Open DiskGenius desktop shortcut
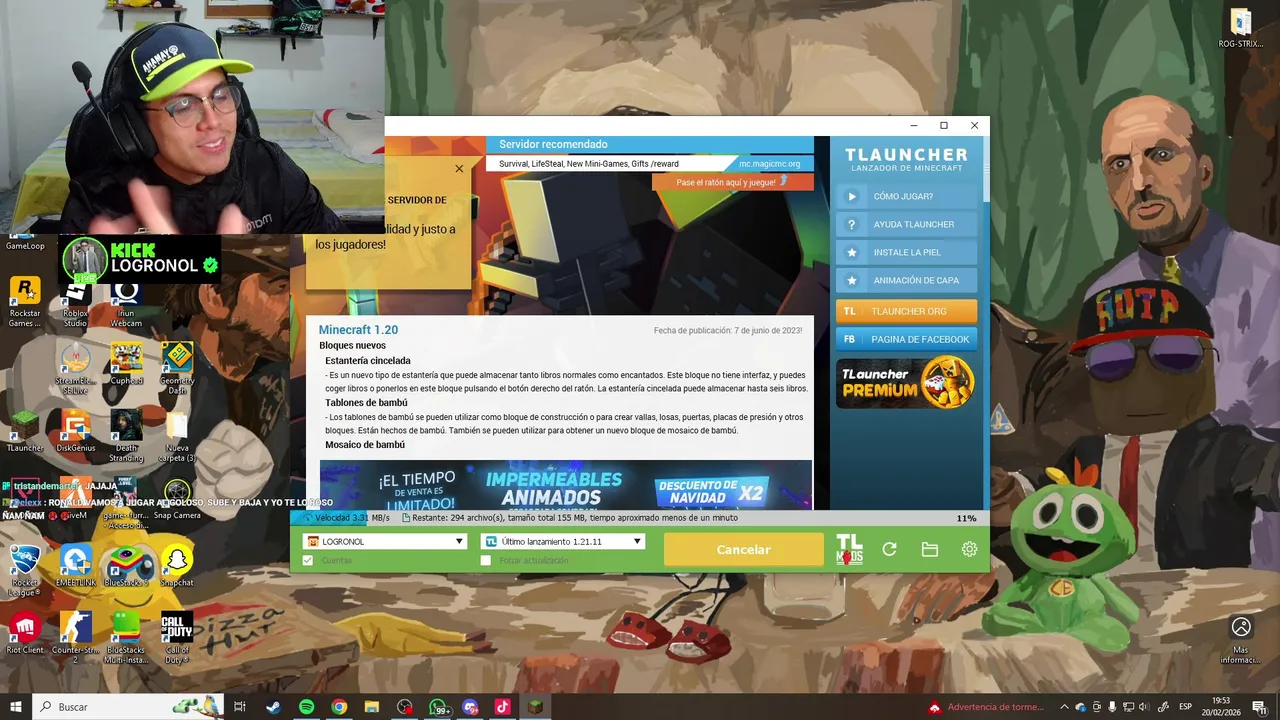Screen dimensions: 1280x720 point(76,432)
